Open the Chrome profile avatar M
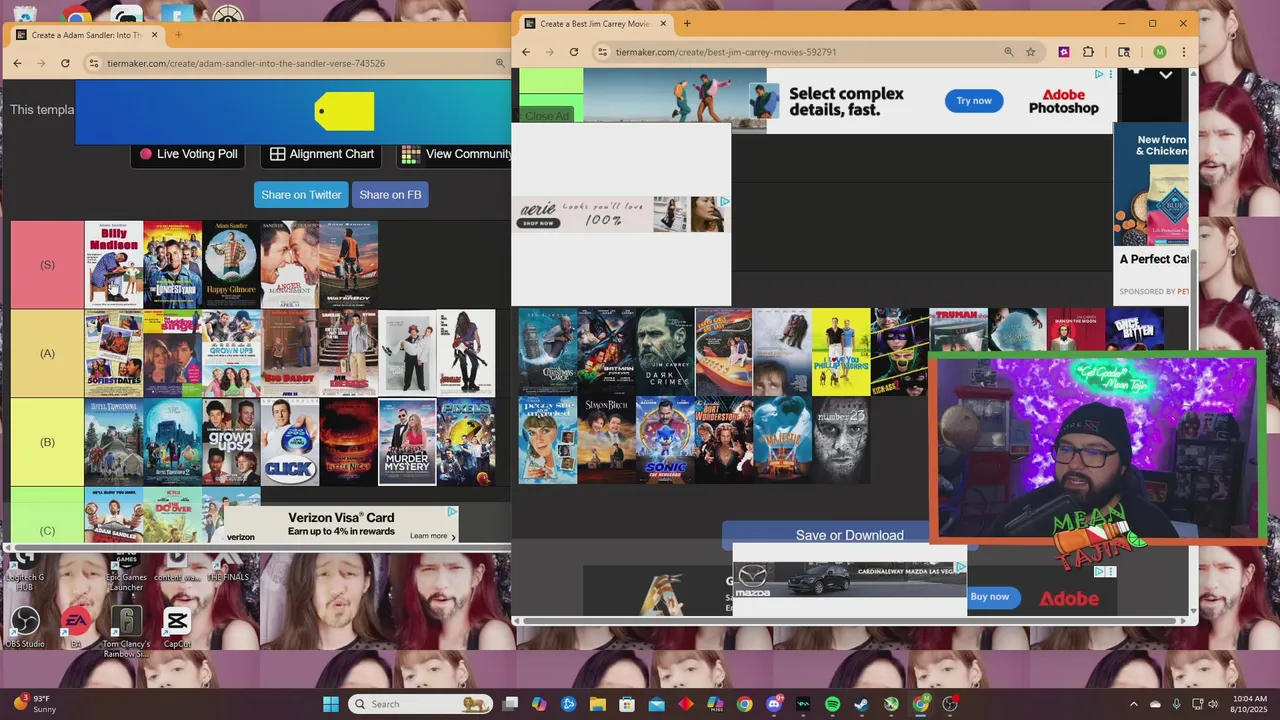 point(1159,52)
